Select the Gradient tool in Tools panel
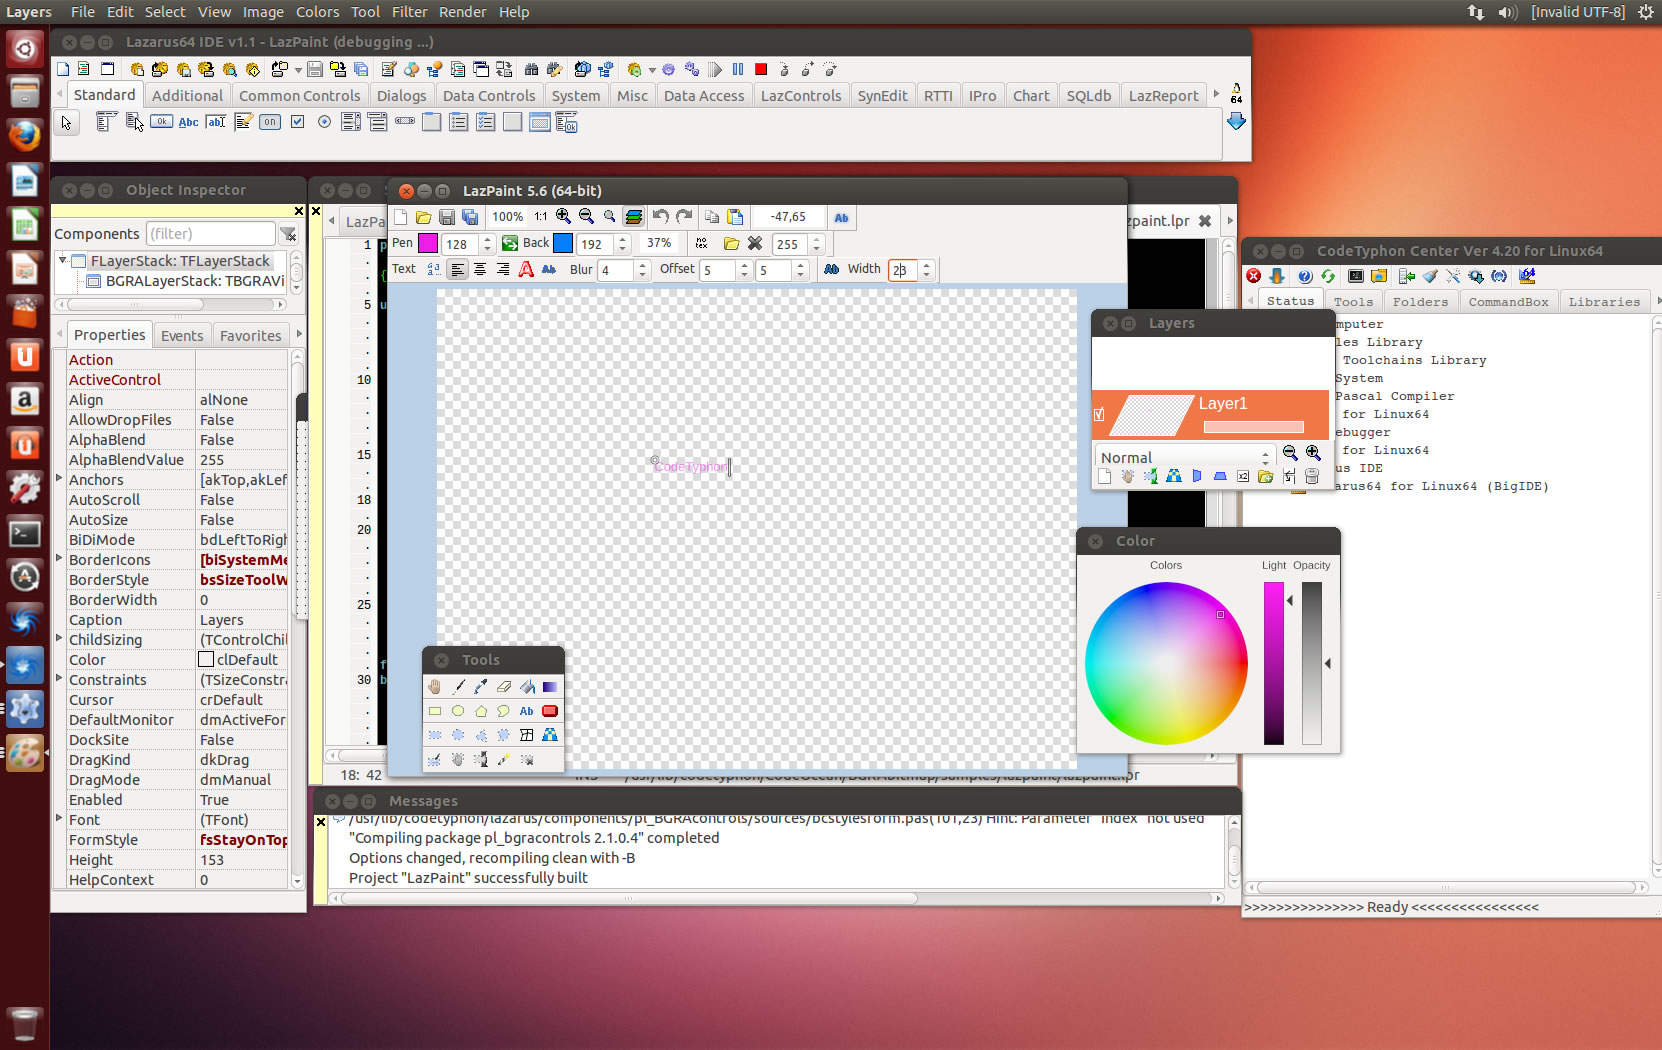 550,687
